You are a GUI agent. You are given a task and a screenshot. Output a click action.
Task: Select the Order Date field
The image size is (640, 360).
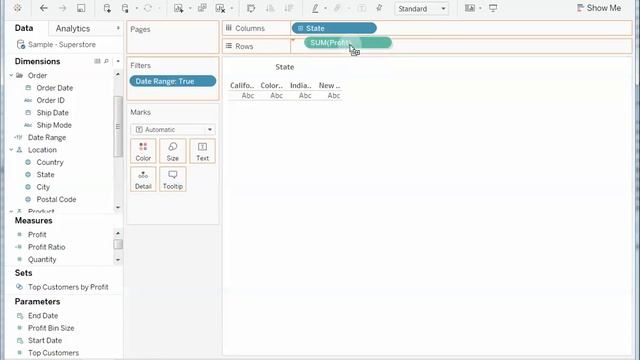pos(55,88)
